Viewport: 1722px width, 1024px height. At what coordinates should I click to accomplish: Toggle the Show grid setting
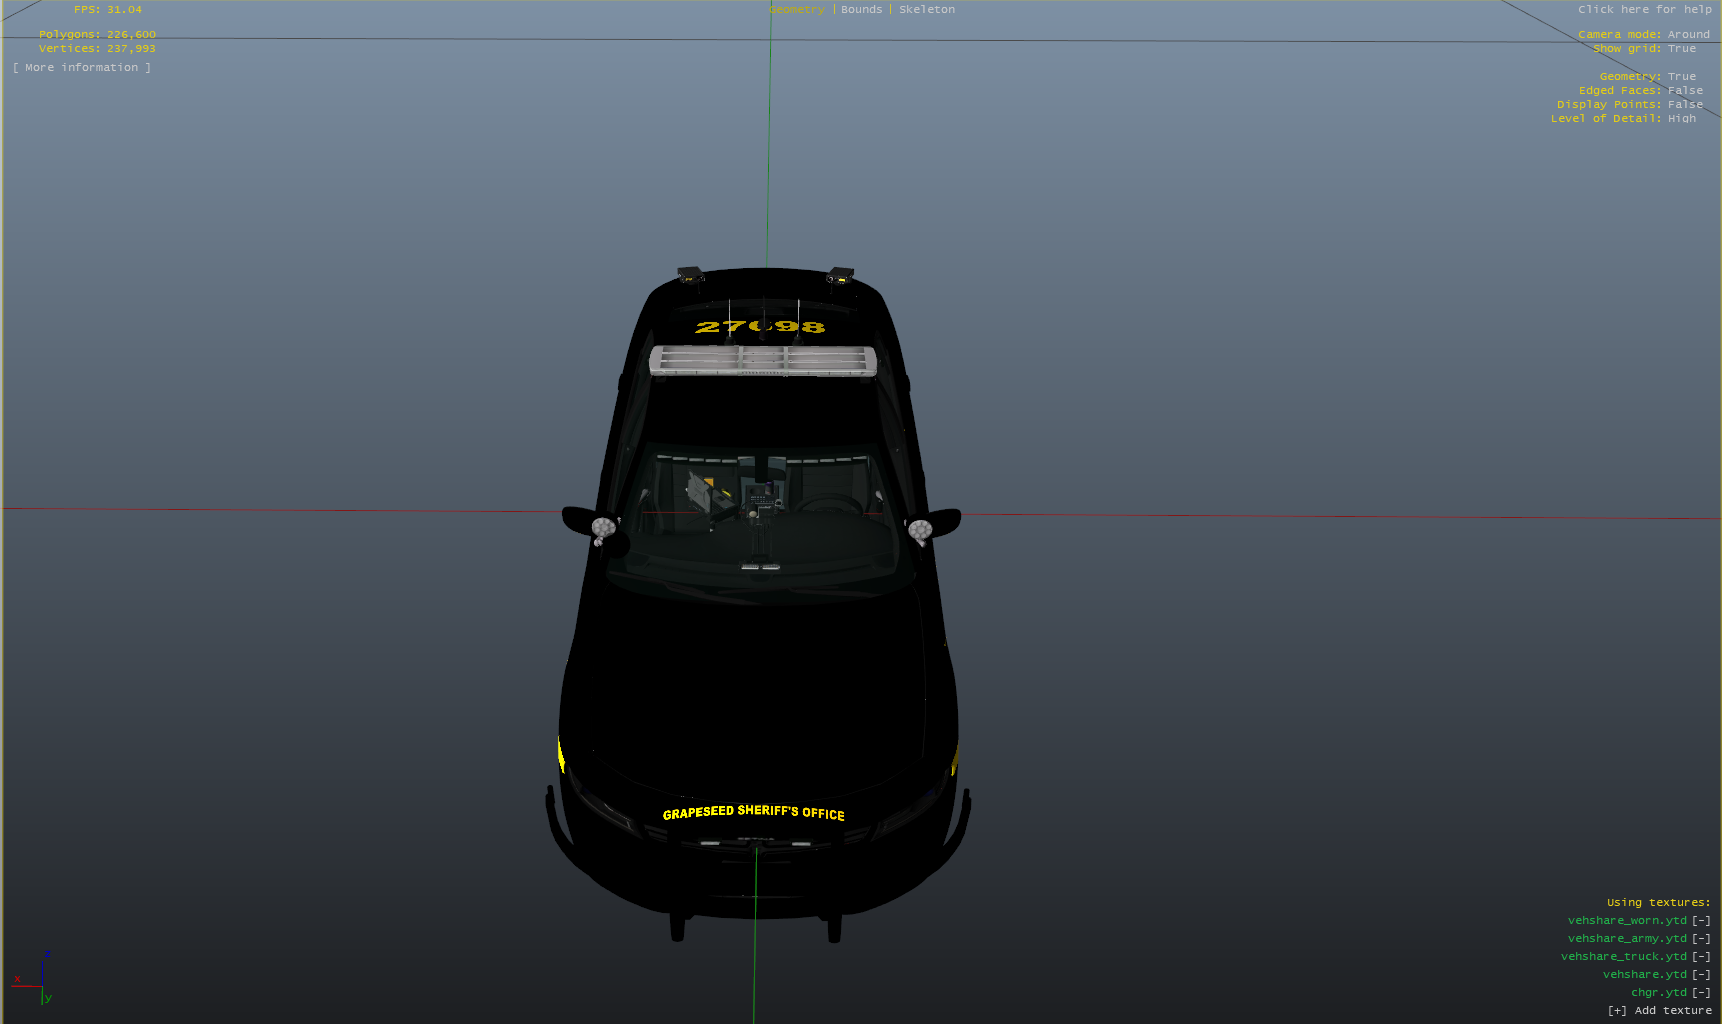click(x=1681, y=49)
